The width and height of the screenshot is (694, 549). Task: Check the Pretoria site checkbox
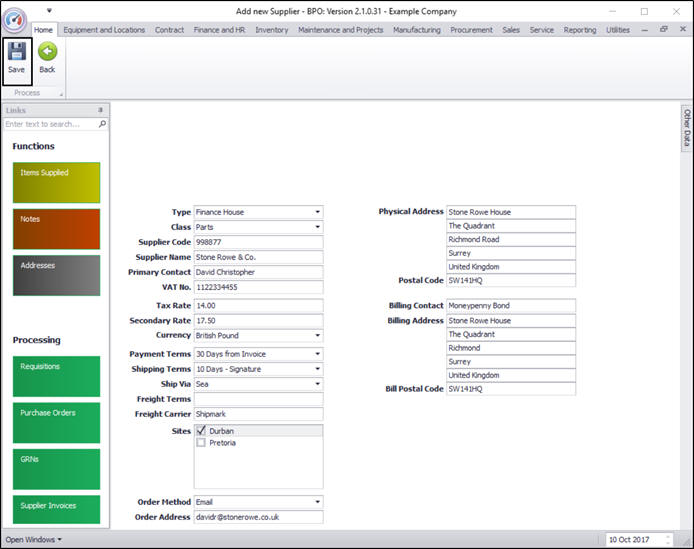[x=202, y=442]
